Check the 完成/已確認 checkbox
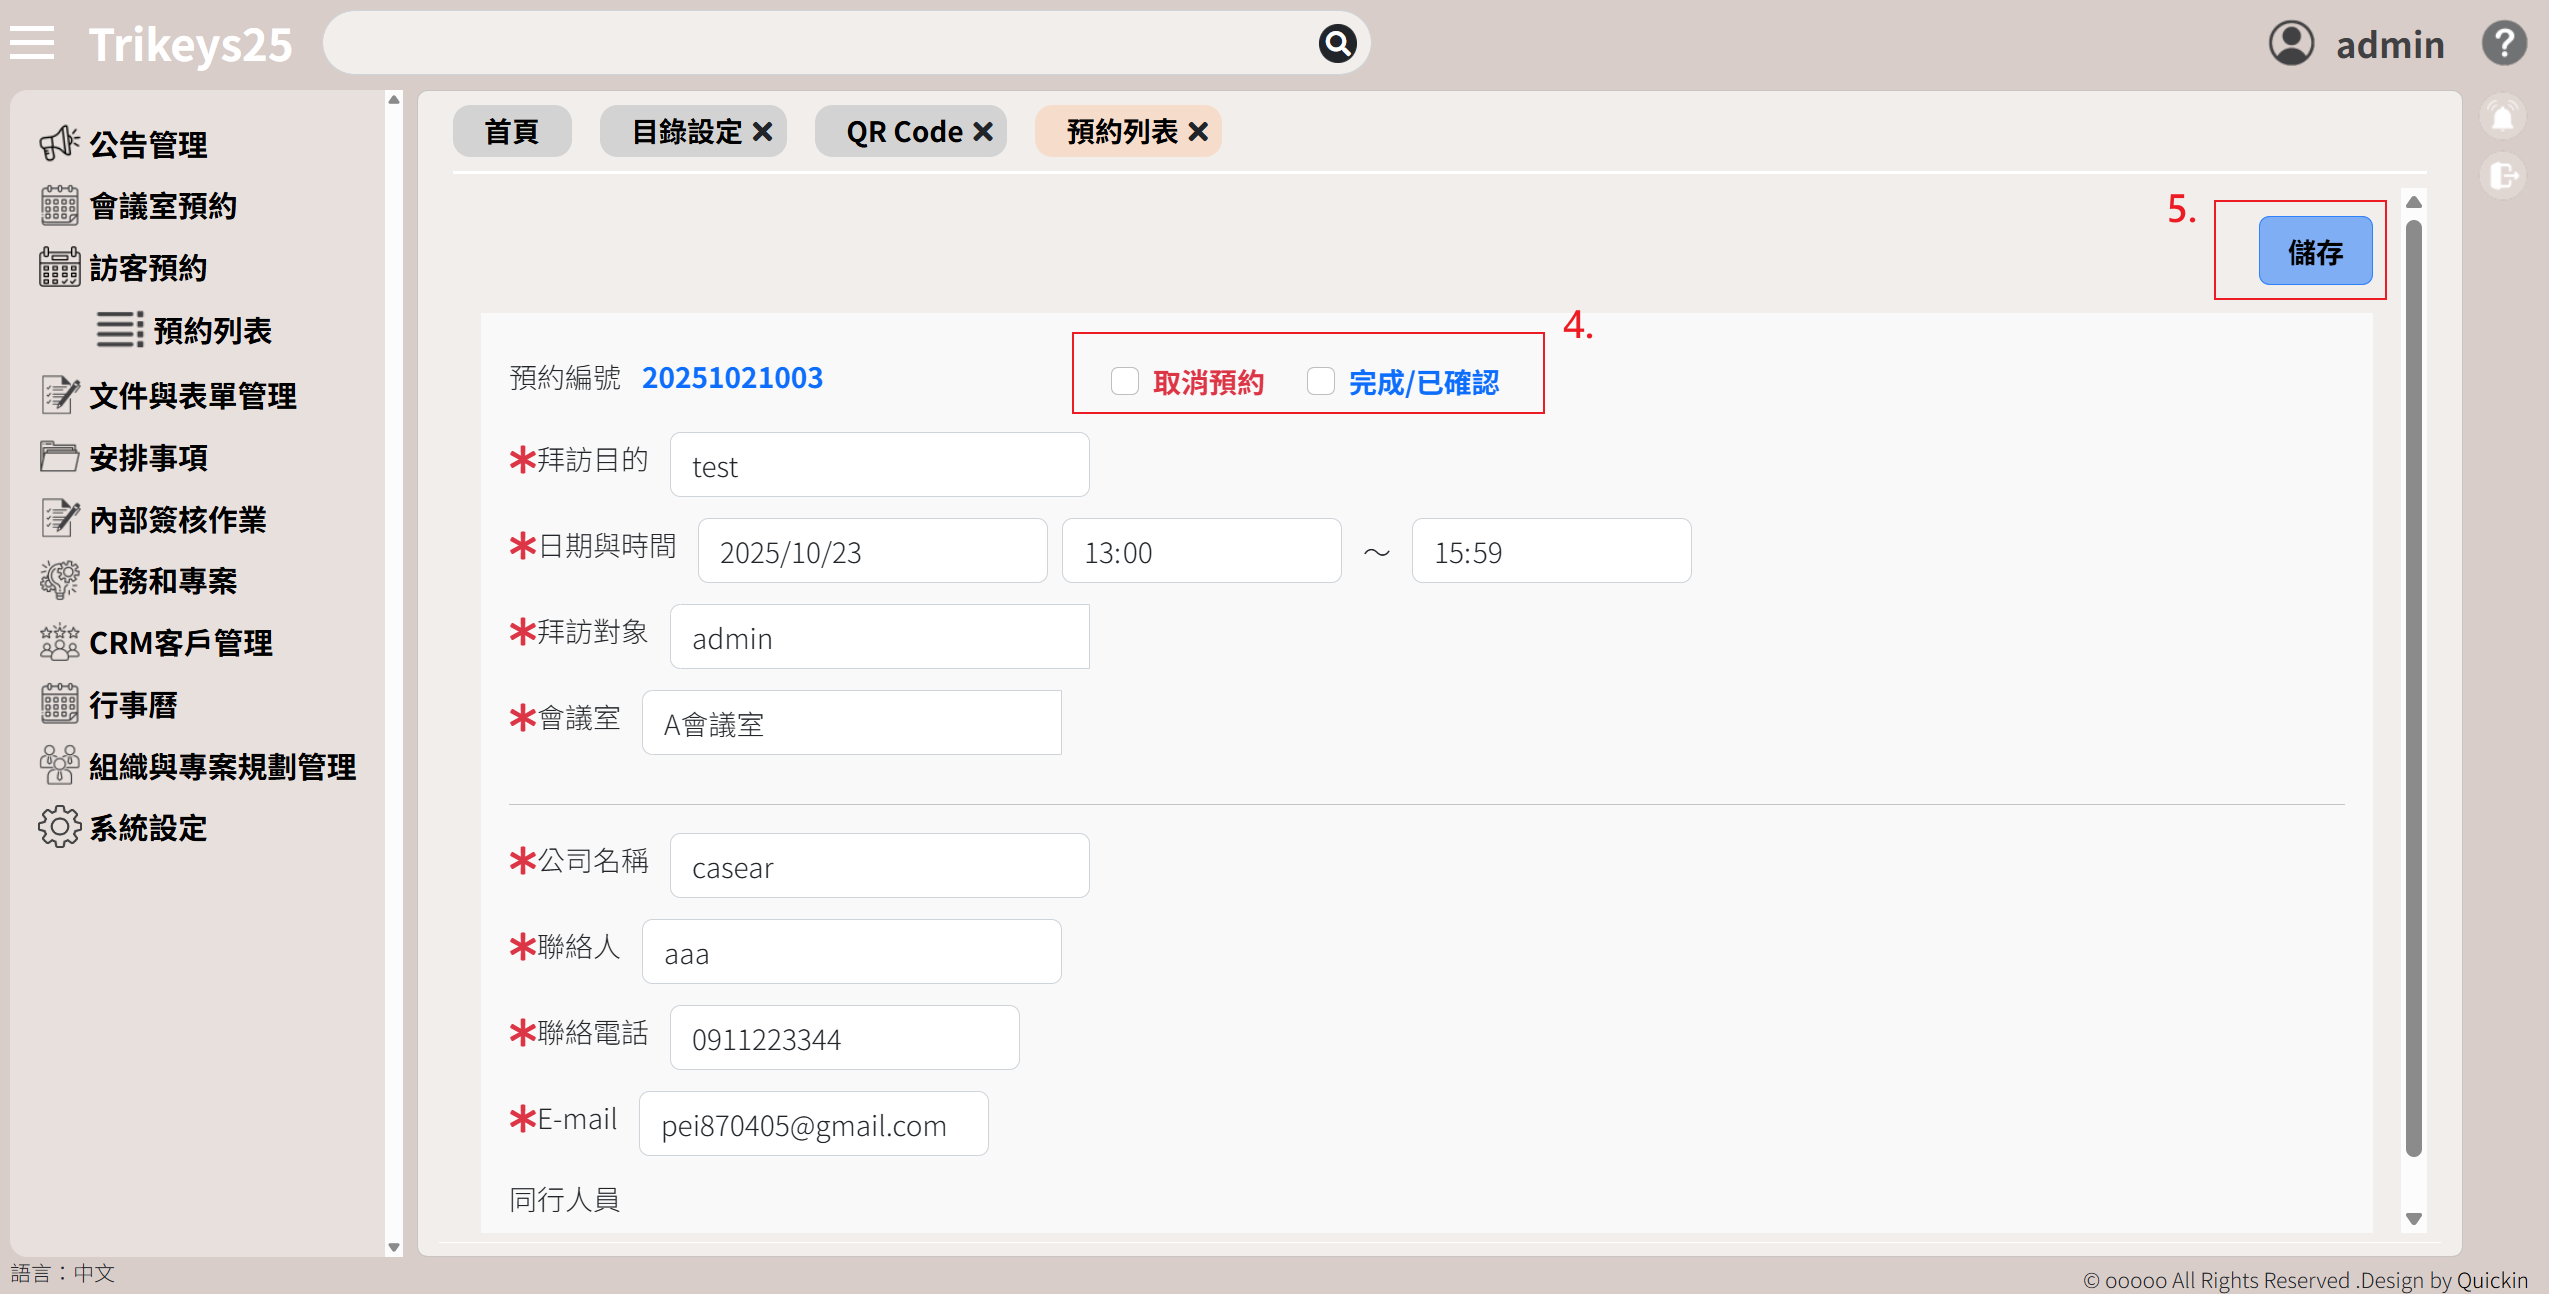The image size is (2549, 1294). coord(1321,381)
